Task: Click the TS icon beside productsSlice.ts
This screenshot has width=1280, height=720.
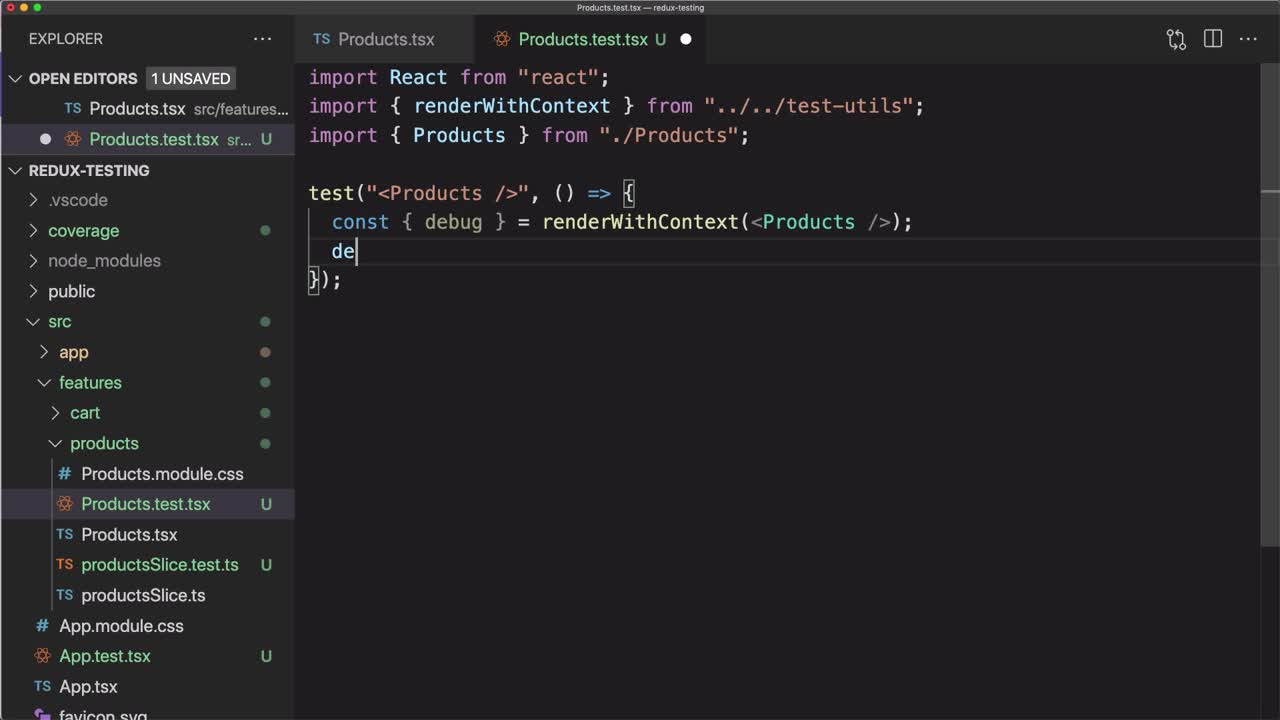Action: pos(65,595)
